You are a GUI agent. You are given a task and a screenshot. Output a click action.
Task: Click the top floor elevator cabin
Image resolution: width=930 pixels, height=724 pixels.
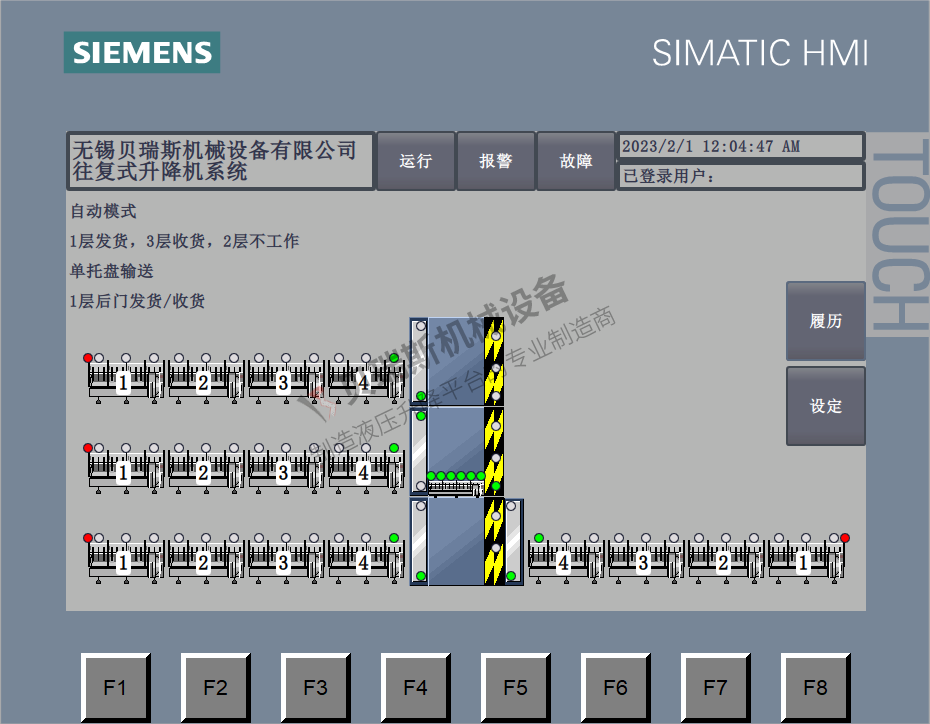(455, 360)
